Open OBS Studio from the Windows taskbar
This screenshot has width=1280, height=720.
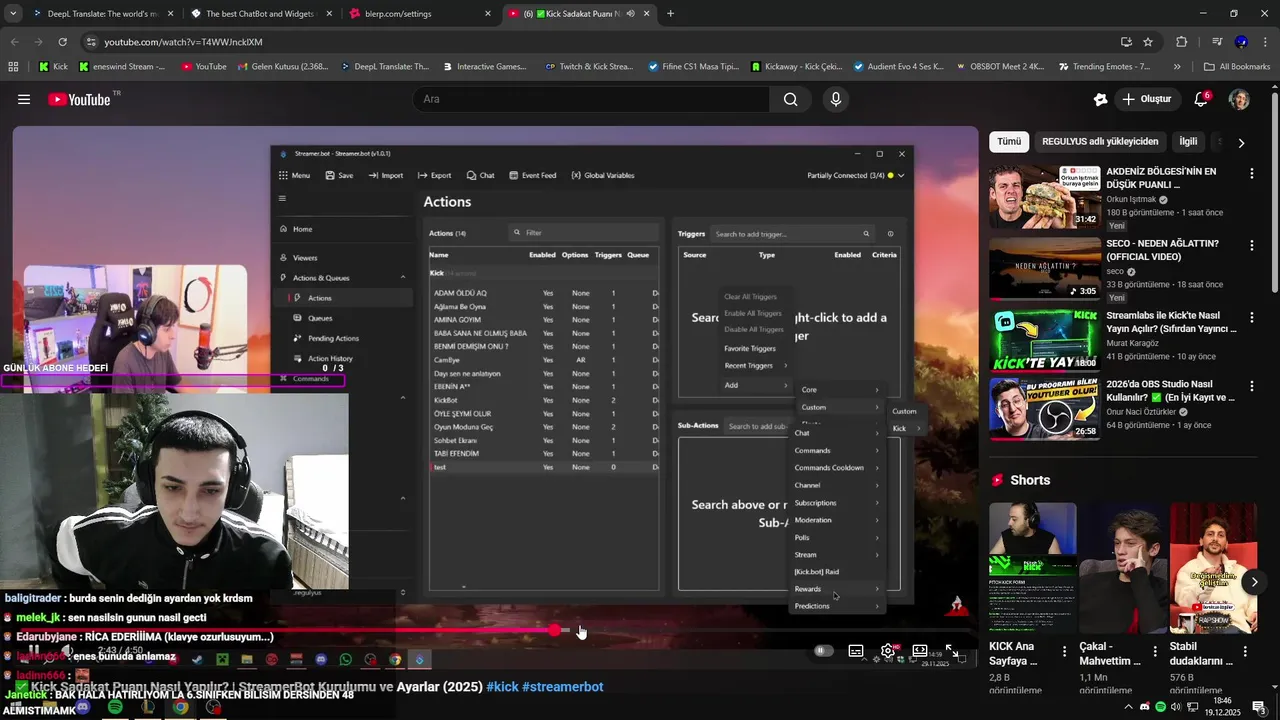pyautogui.click(x=213, y=707)
